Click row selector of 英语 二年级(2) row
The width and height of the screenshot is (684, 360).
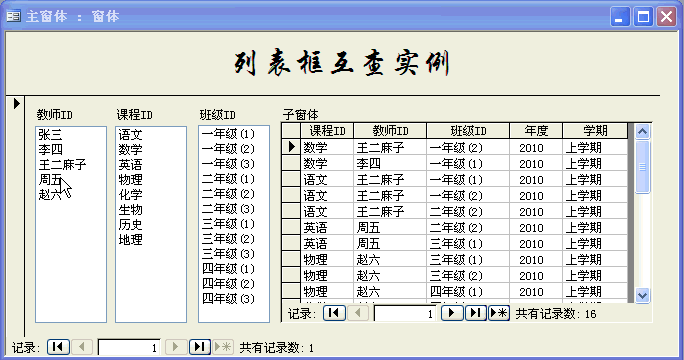[291, 227]
